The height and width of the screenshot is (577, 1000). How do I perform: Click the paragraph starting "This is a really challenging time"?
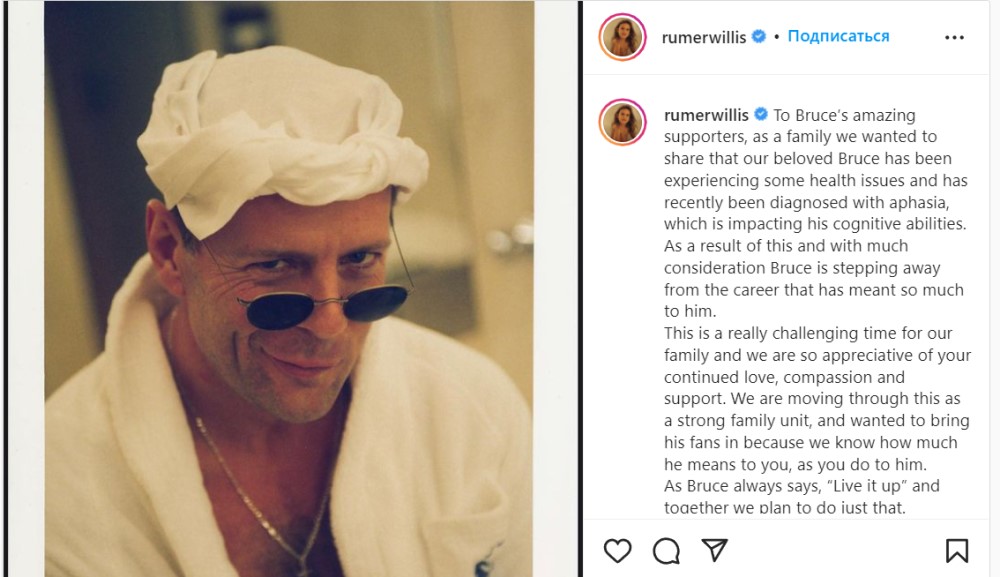tap(808, 333)
